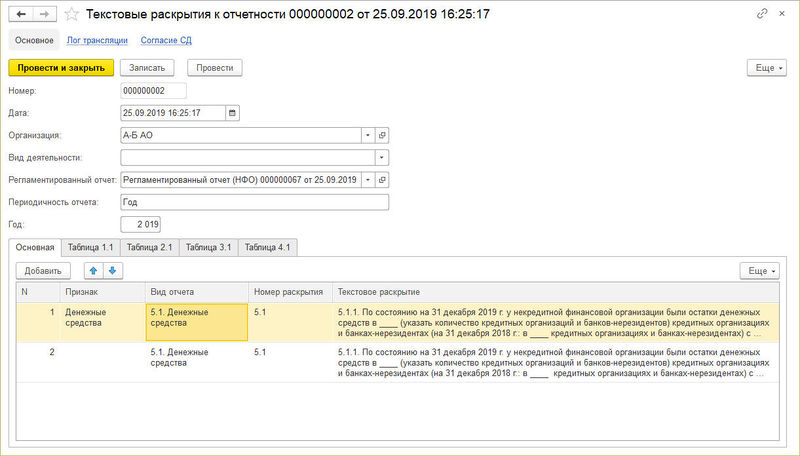800x456 pixels.
Task: Switch to the Таблица 4.1 tab
Action: (267, 247)
